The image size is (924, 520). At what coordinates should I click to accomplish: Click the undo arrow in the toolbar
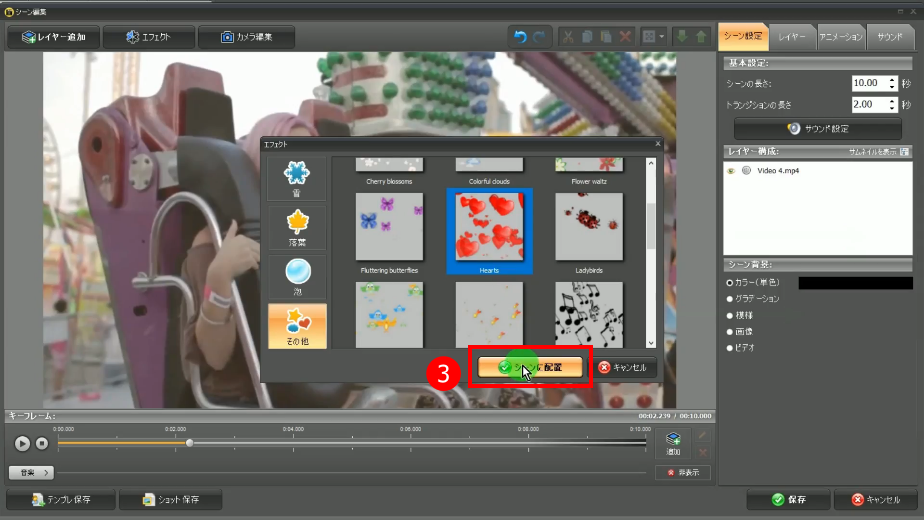pyautogui.click(x=520, y=37)
